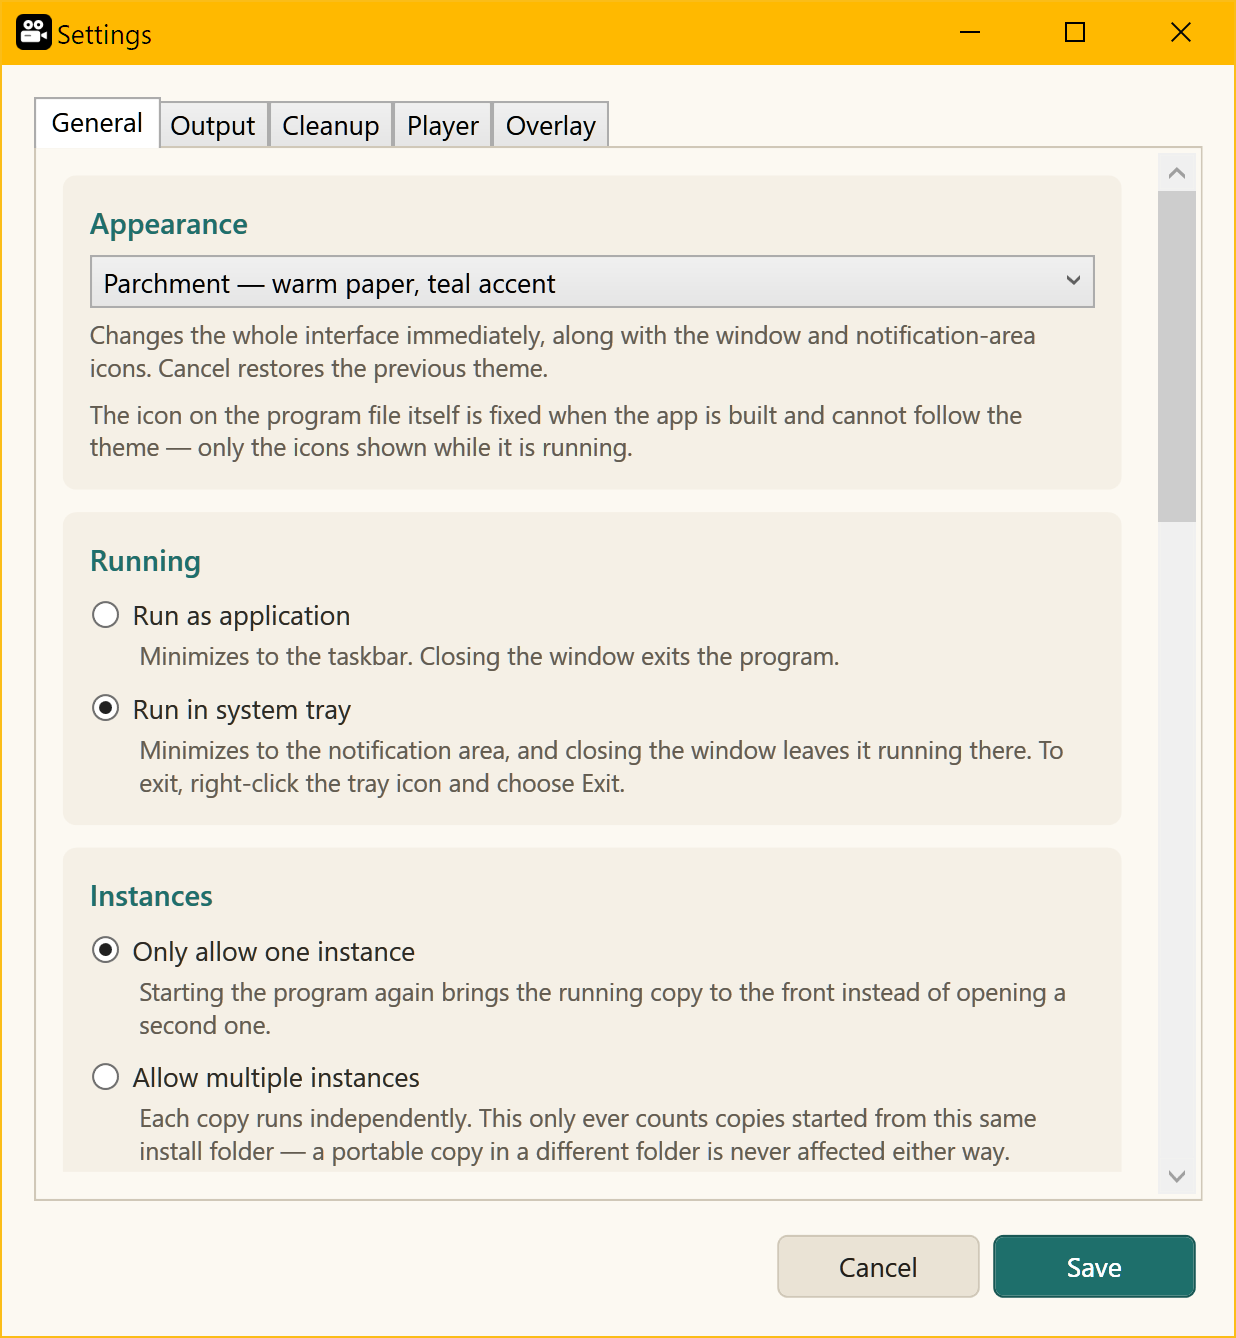
Task: Click the Appearance section heading
Action: point(169,224)
